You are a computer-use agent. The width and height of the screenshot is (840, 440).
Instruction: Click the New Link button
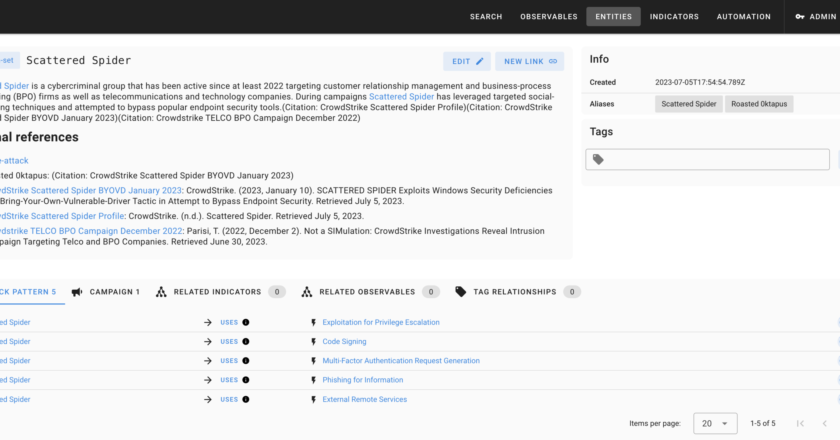529,61
